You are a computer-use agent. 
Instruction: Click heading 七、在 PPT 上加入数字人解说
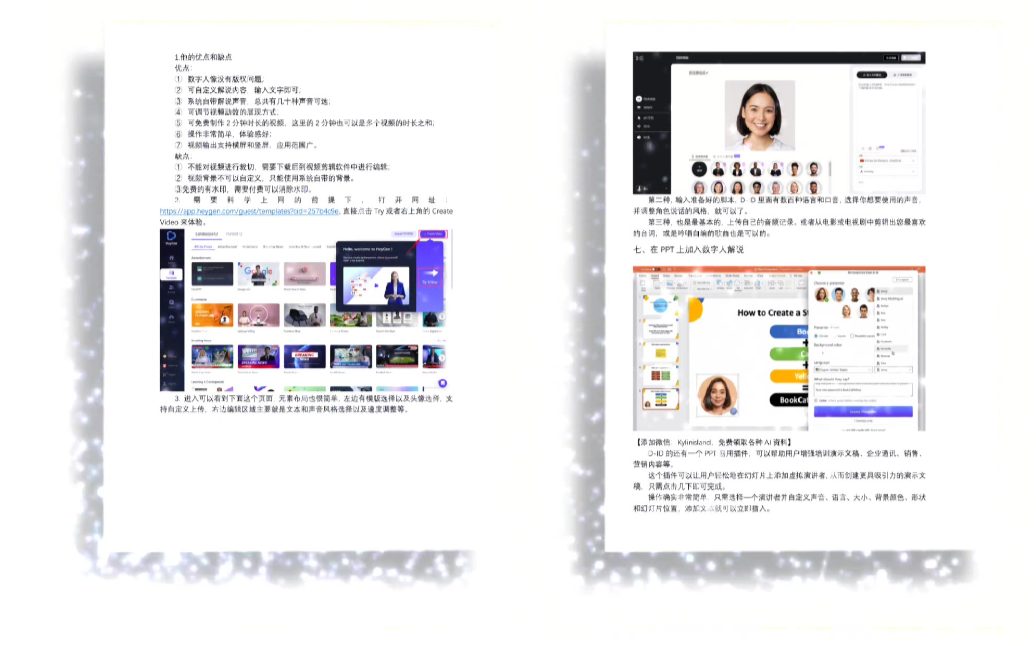coord(688,250)
